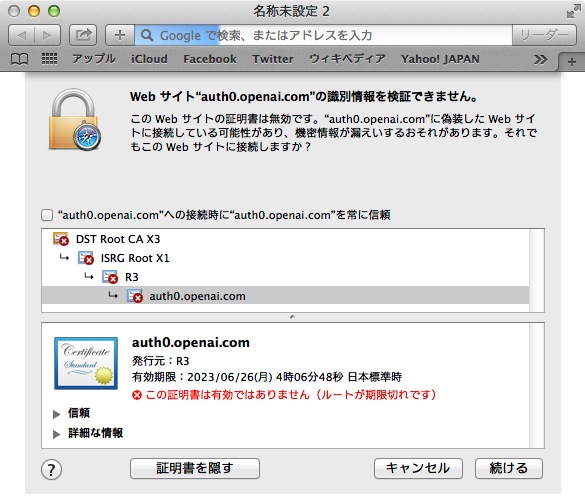The height and width of the screenshot is (503, 585).
Task: Show more bookmarks via double chevron
Action: pyautogui.click(x=540, y=59)
